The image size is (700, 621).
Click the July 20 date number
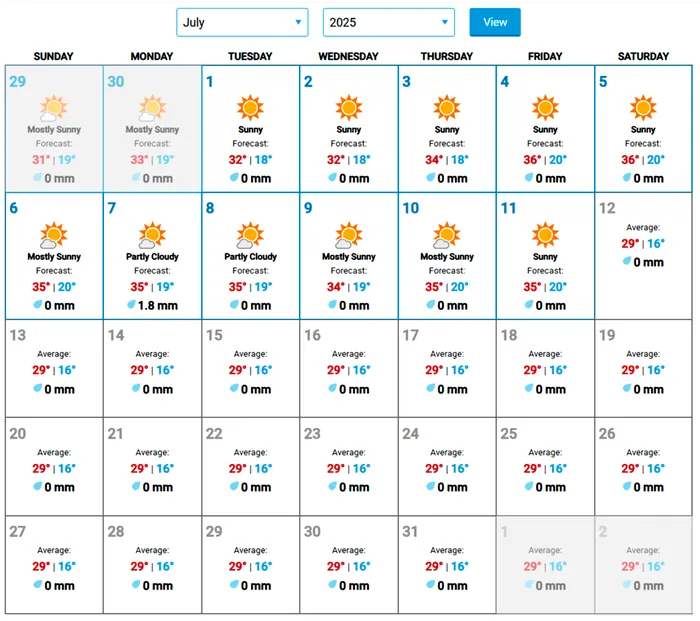tap(18, 434)
